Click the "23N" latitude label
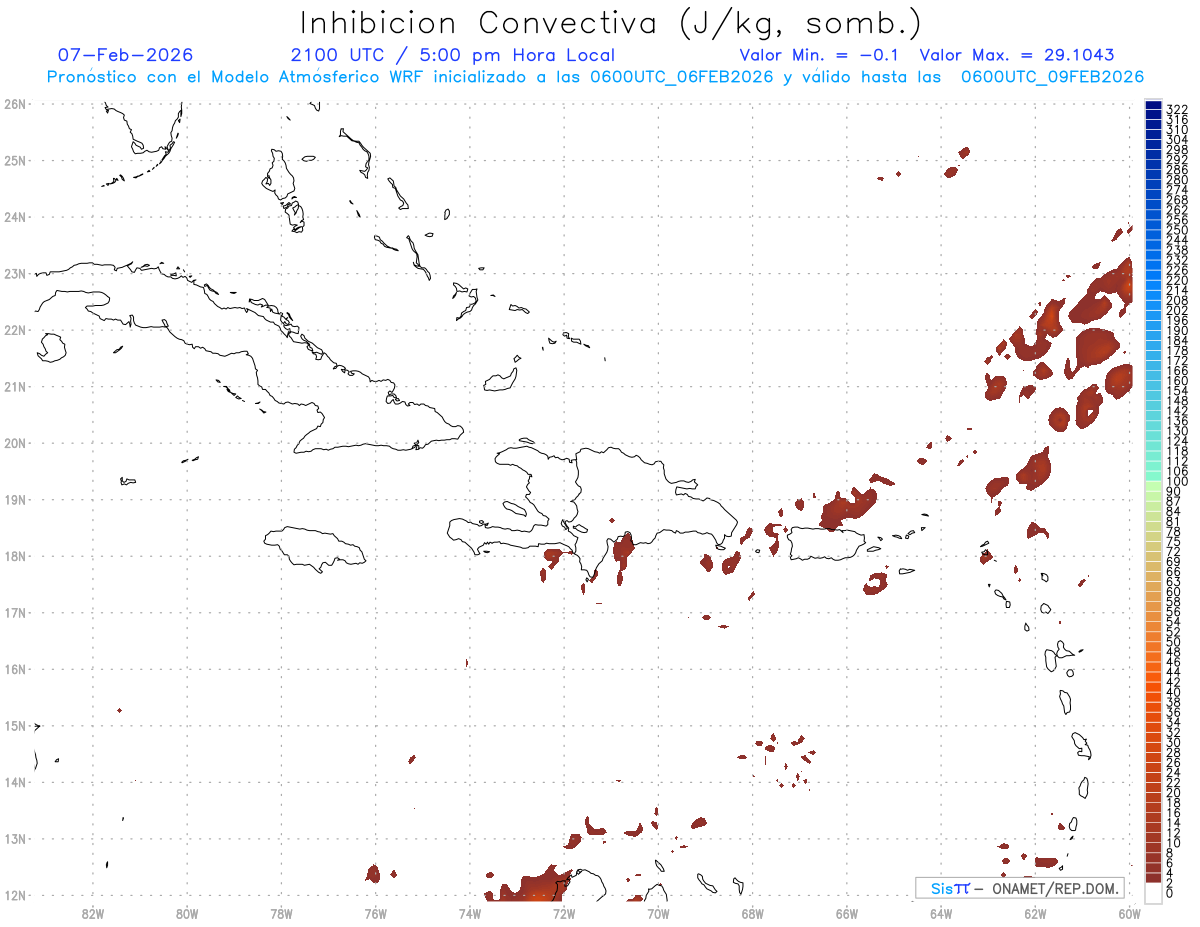 15,273
